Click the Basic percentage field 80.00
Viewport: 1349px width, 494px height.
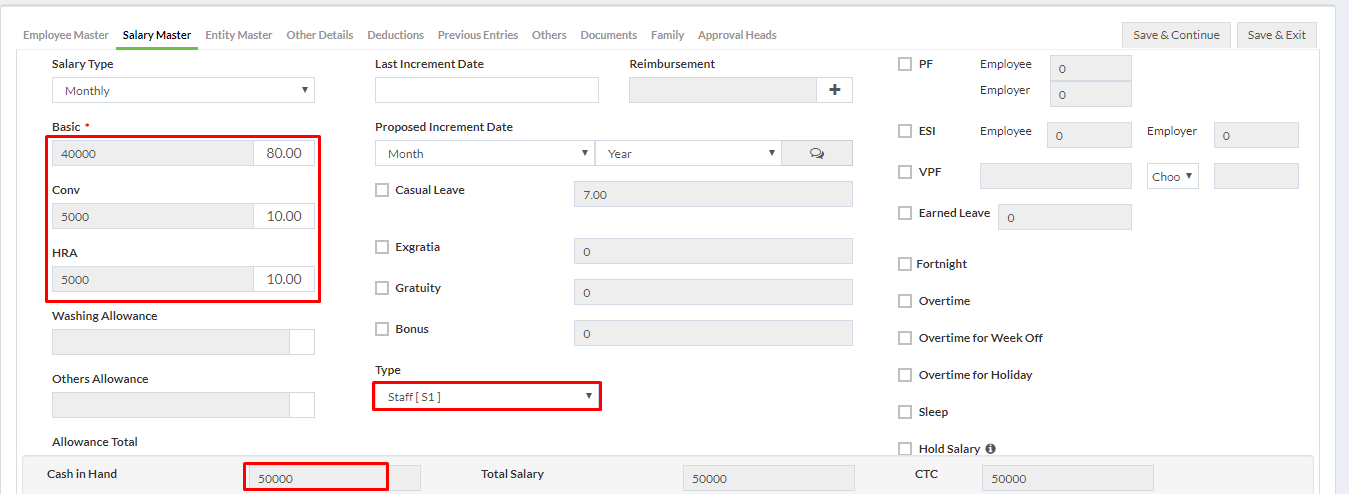tap(284, 153)
